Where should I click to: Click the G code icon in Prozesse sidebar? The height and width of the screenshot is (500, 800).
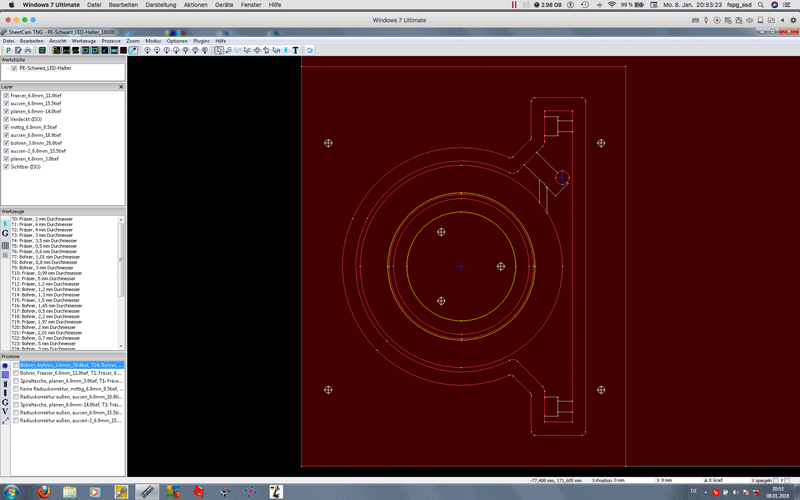coord(5,402)
